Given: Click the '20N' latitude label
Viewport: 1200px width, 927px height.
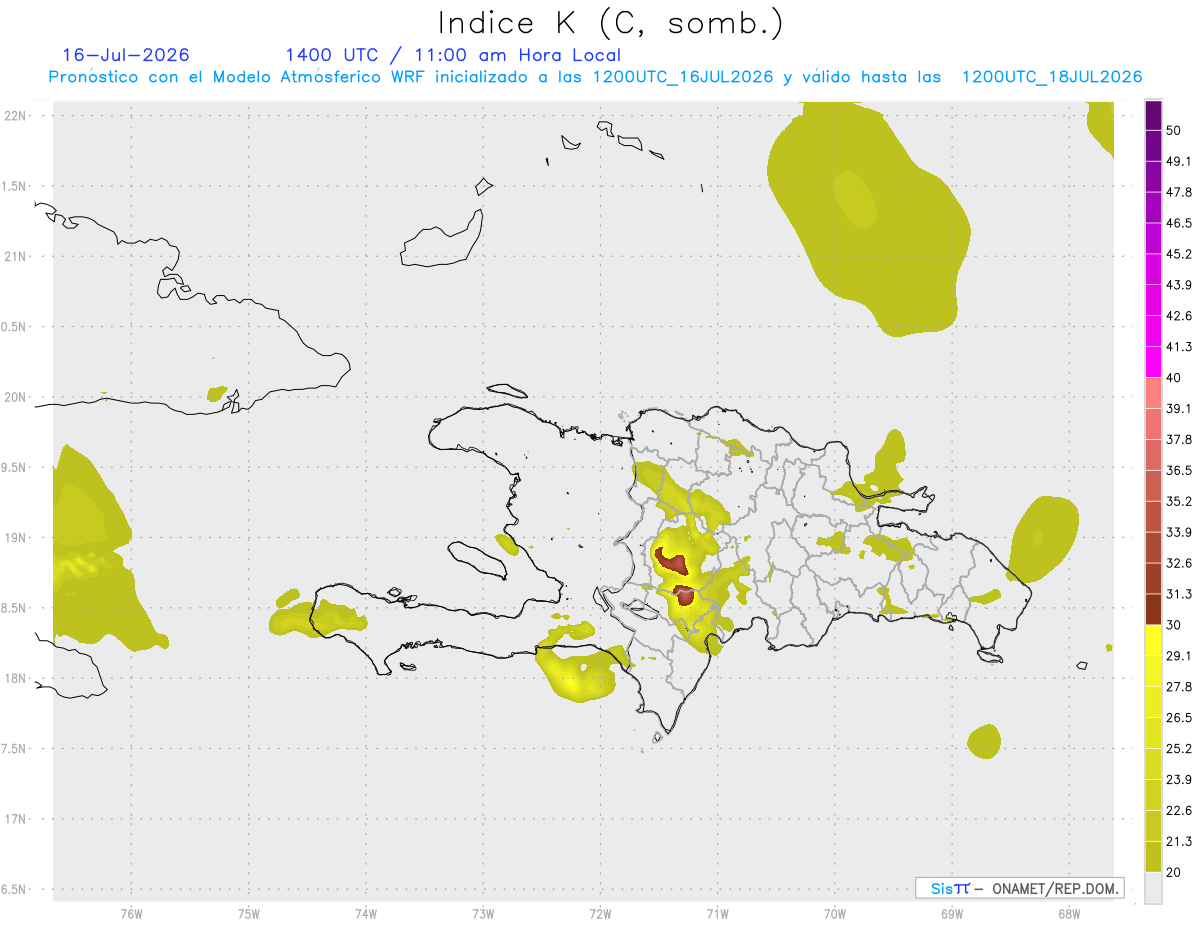Looking at the screenshot, I should (x=15, y=397).
